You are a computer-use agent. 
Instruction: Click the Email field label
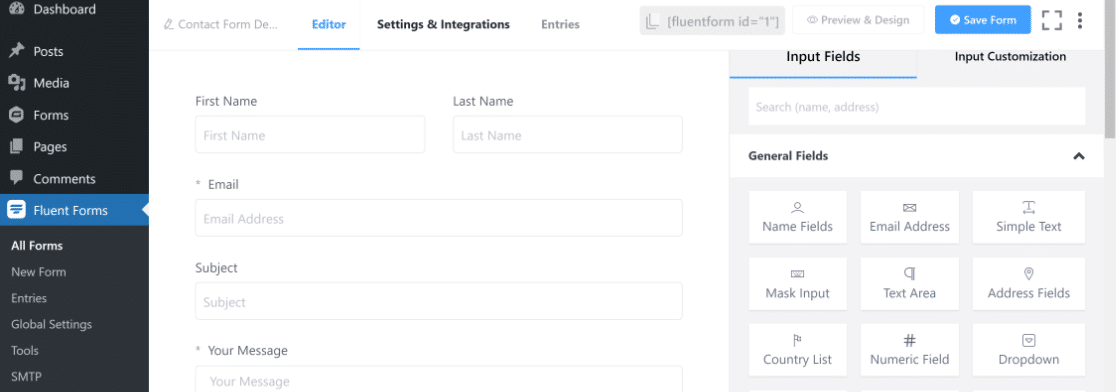[x=223, y=184]
